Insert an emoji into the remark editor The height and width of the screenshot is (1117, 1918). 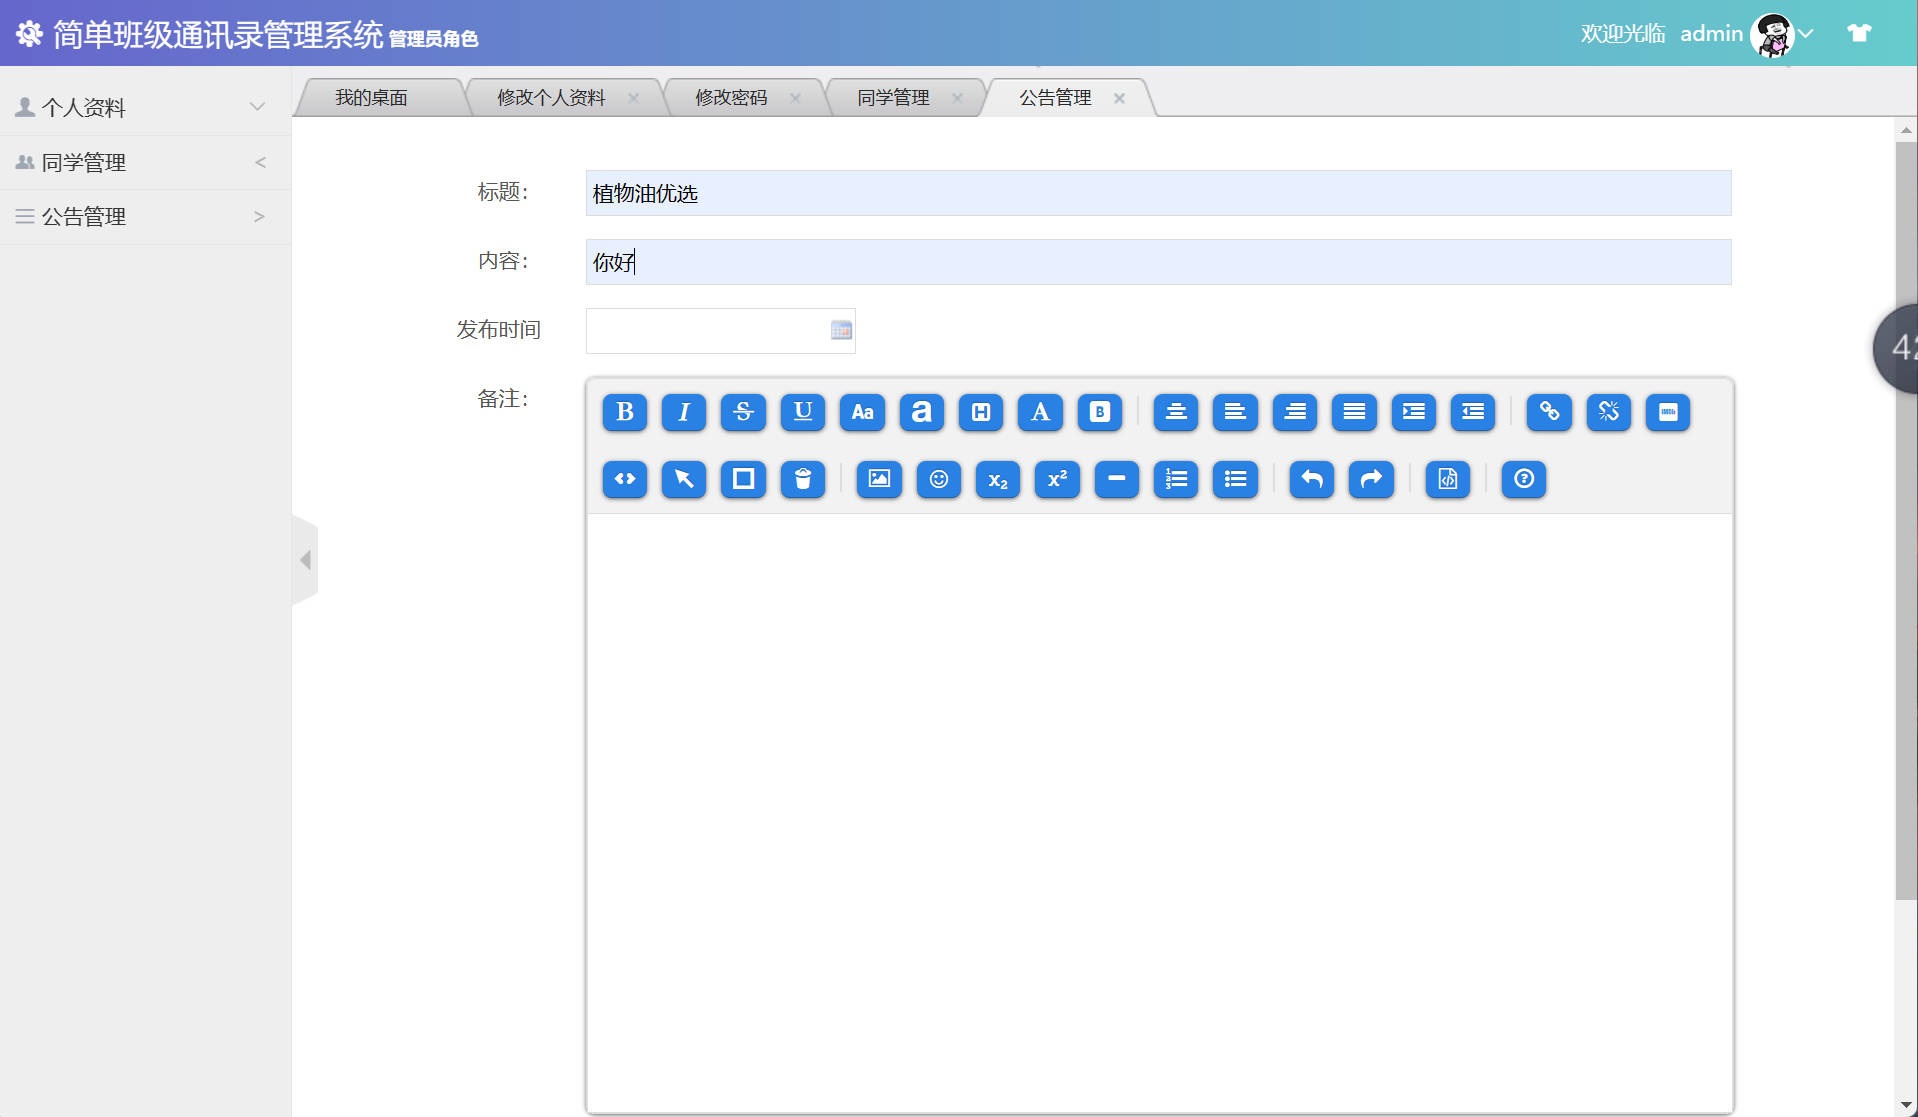939,479
